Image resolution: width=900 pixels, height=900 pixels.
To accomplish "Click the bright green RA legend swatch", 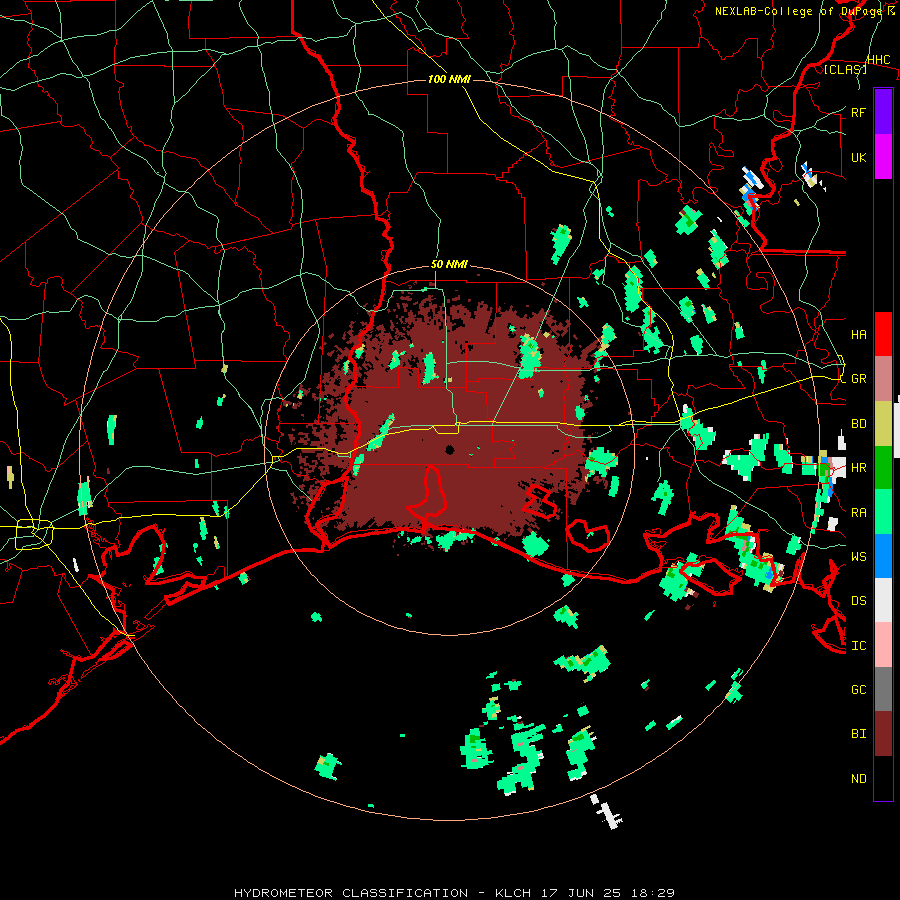I will [x=883, y=512].
